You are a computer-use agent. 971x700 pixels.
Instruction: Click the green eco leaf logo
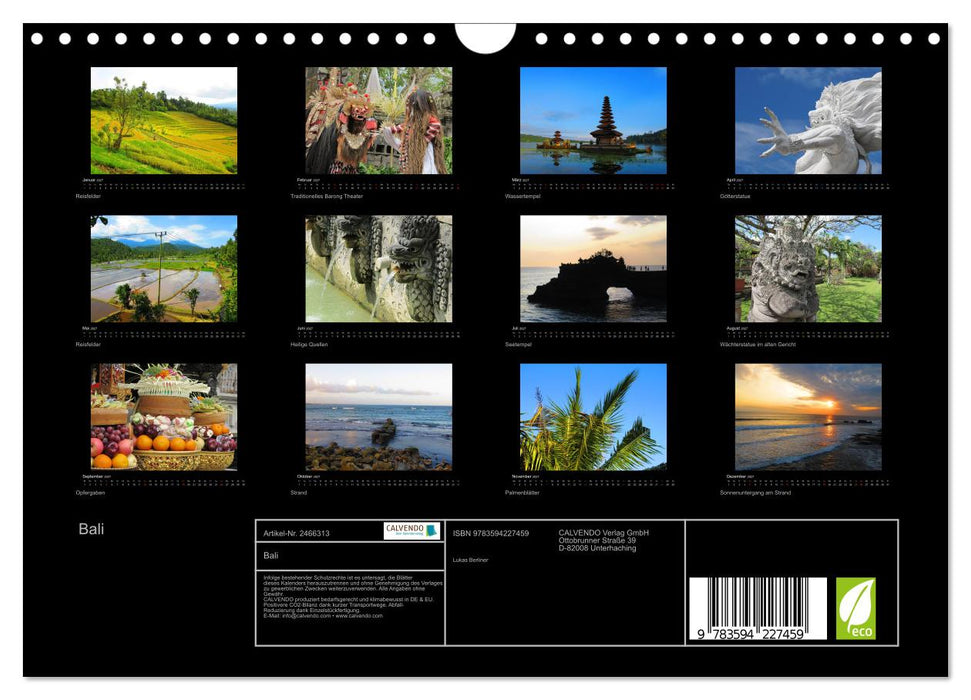[856, 608]
